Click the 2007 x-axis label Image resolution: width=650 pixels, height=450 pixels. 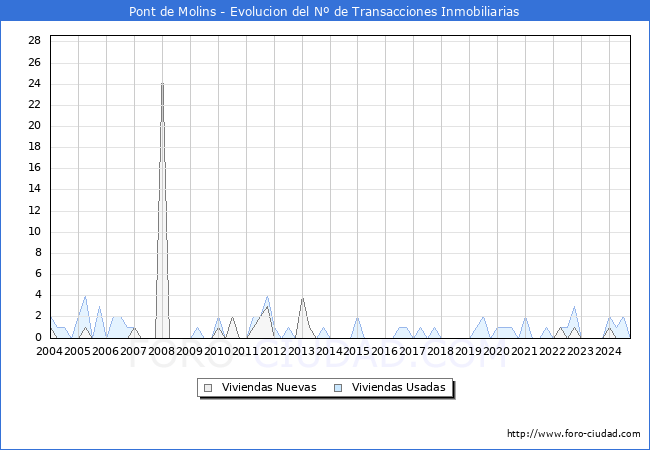pyautogui.click(x=133, y=351)
